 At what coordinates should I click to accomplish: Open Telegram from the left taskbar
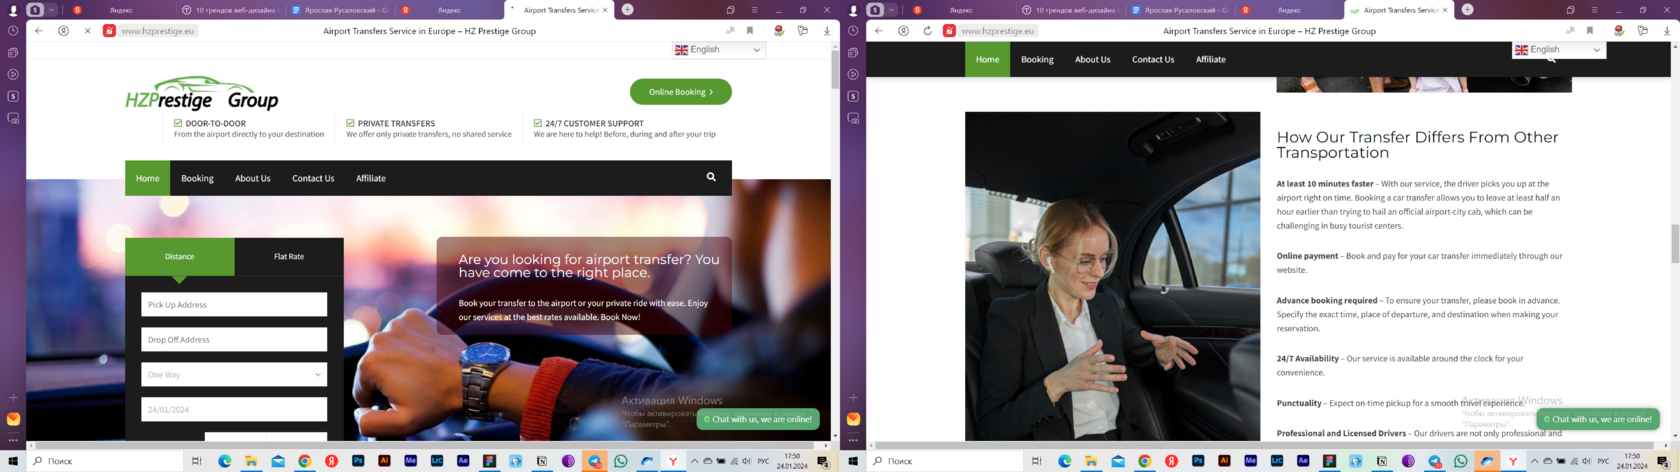click(x=595, y=461)
